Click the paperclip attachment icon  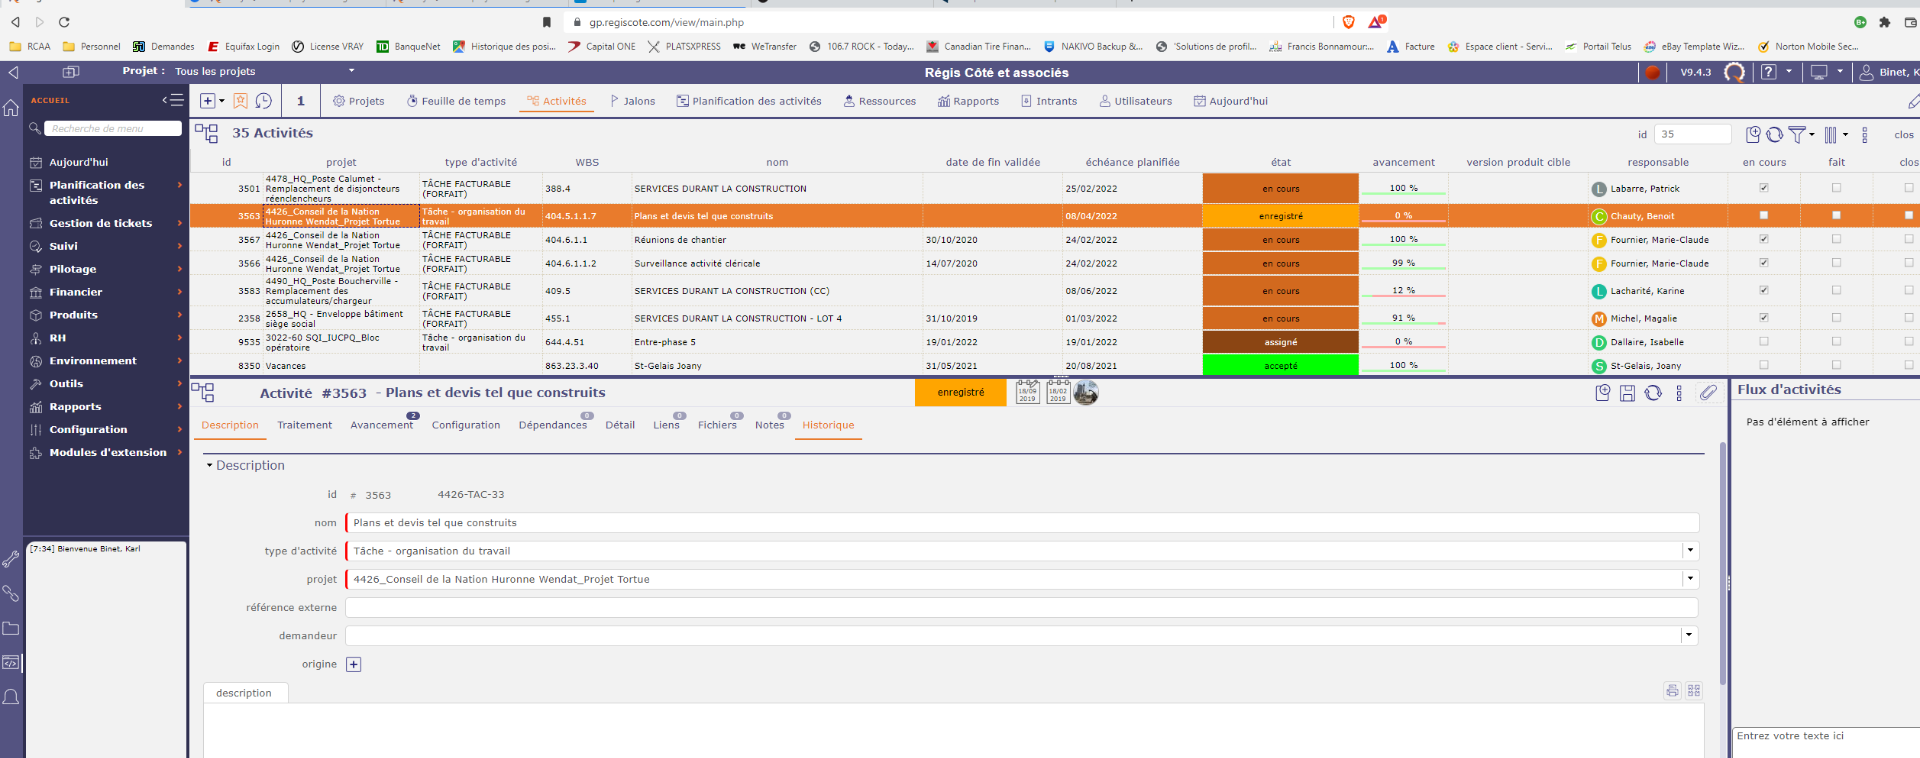1708,393
